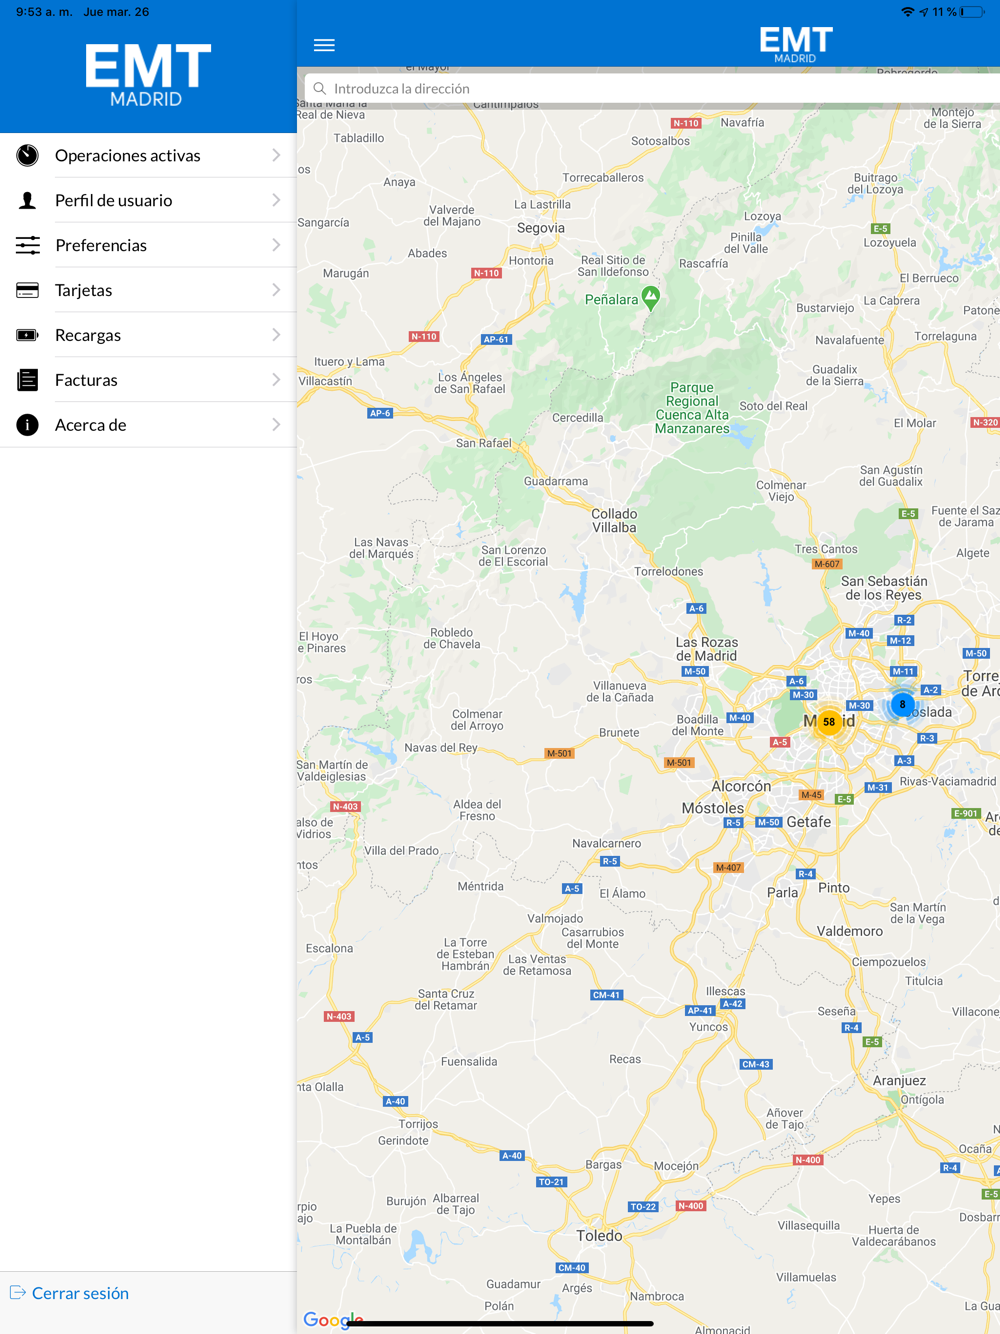Expand Recargas chevron

coord(276,335)
